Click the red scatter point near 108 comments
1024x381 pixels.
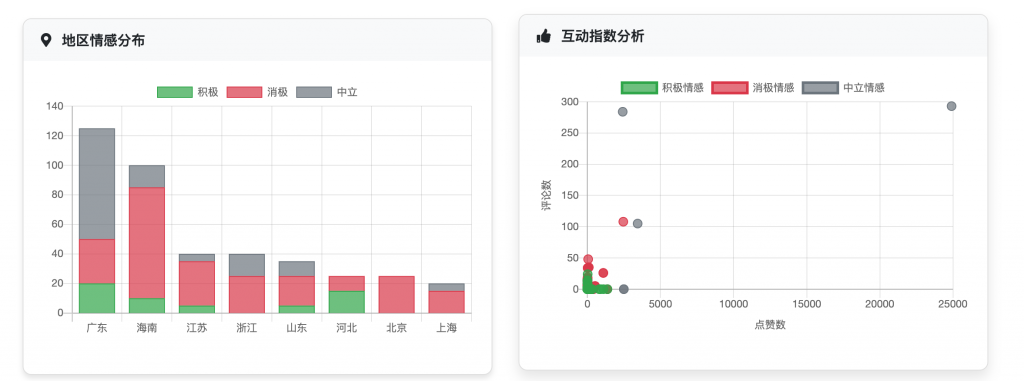click(623, 222)
